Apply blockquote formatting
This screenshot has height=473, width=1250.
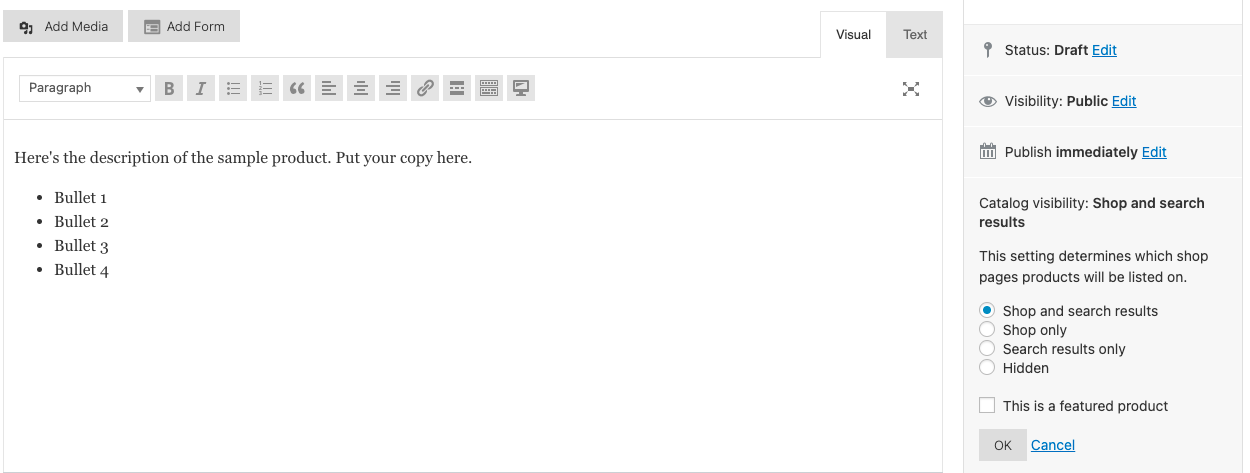(x=297, y=88)
